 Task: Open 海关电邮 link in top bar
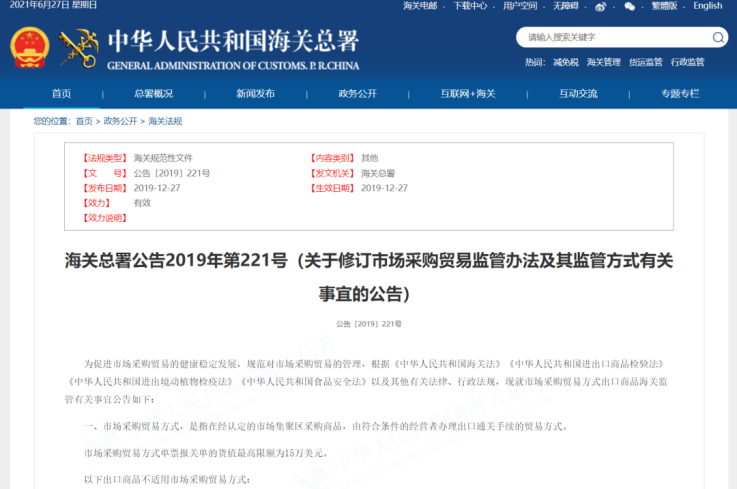pyautogui.click(x=420, y=6)
